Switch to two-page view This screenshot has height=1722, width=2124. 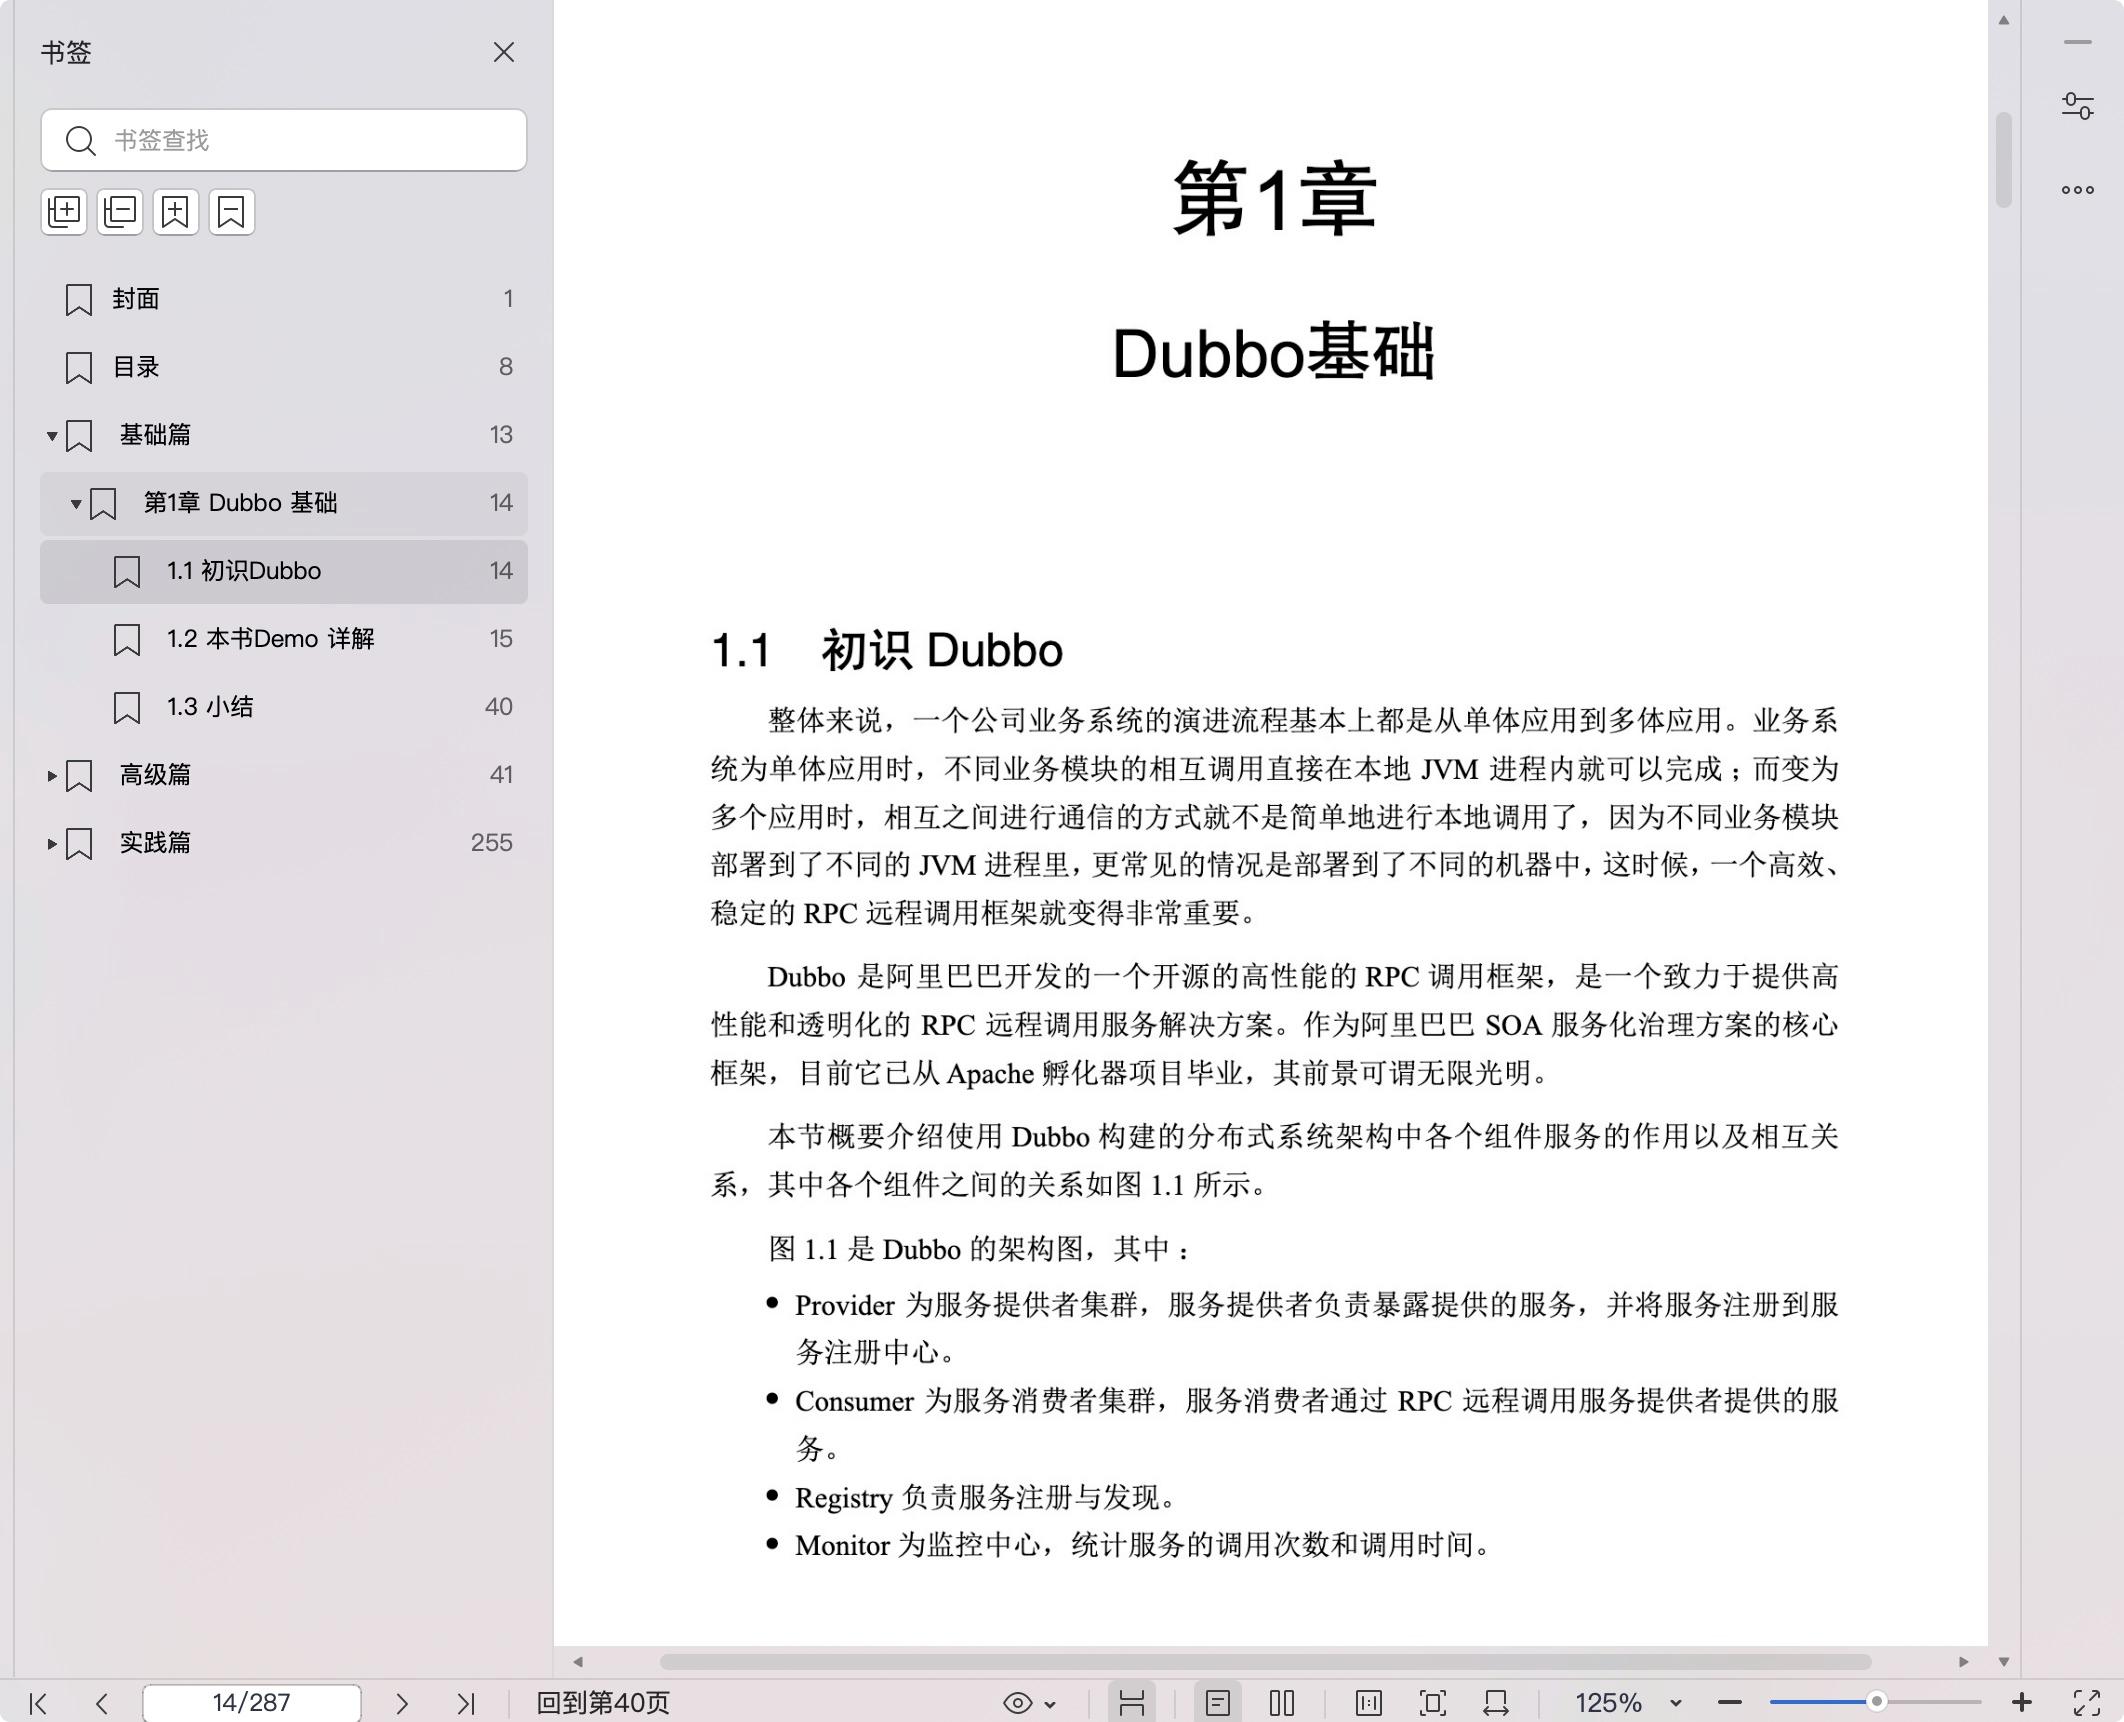click(1282, 1703)
